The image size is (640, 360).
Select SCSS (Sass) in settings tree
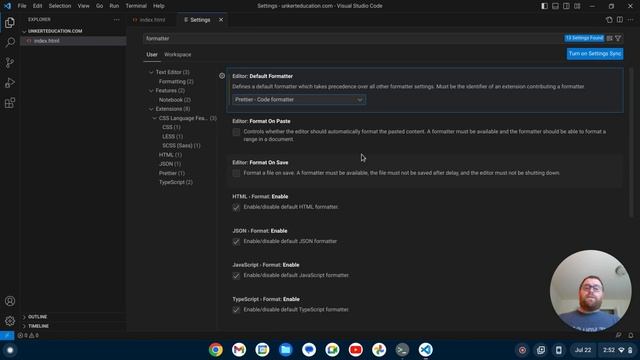[181, 146]
